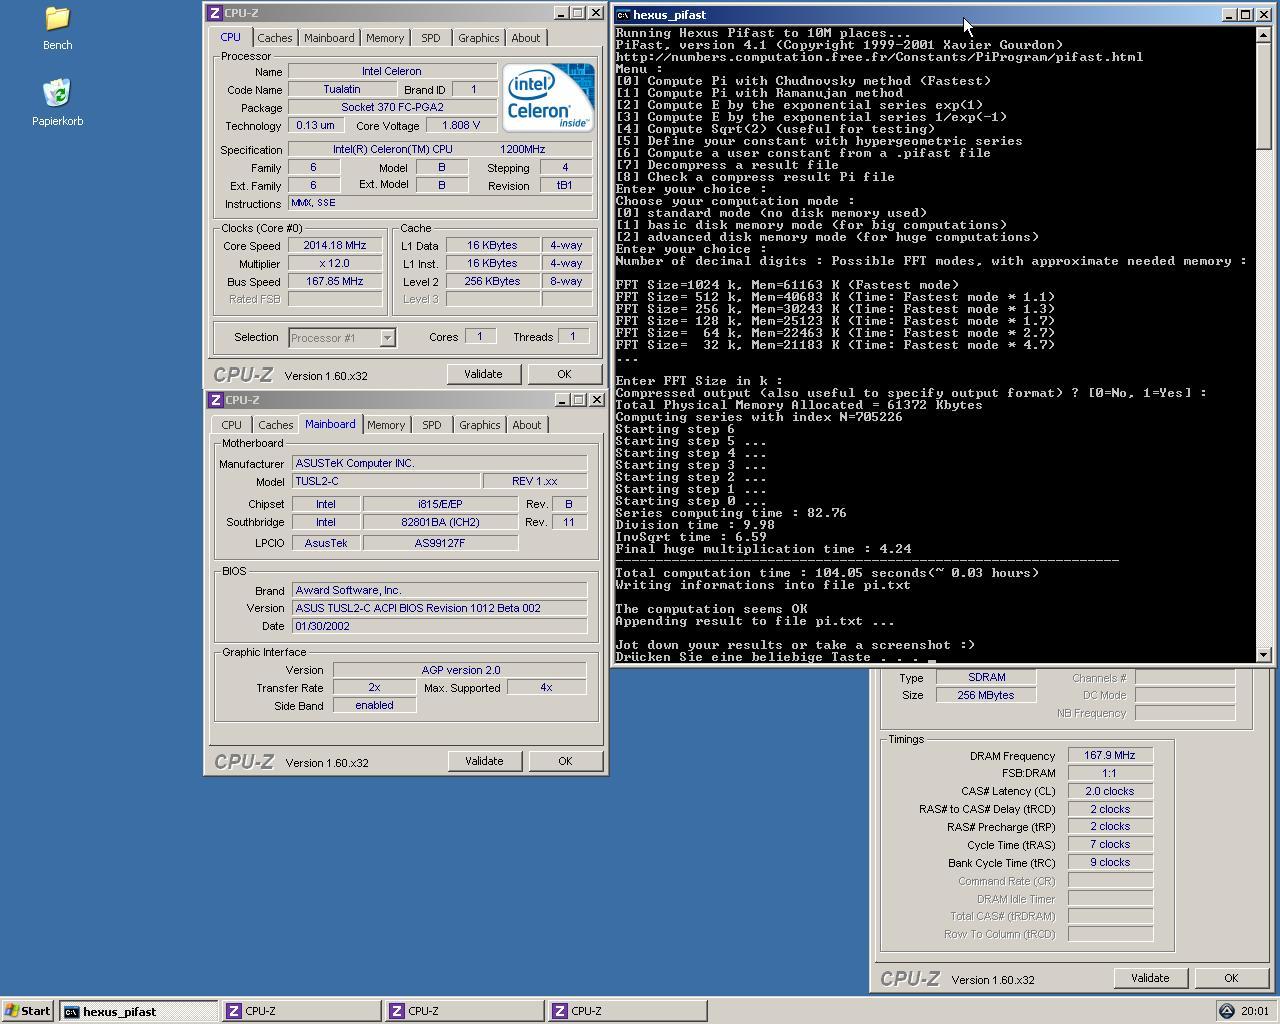1280x1024 pixels.
Task: Click the Manufacturer field ASUSTeK Computer INC.
Action: click(x=439, y=463)
